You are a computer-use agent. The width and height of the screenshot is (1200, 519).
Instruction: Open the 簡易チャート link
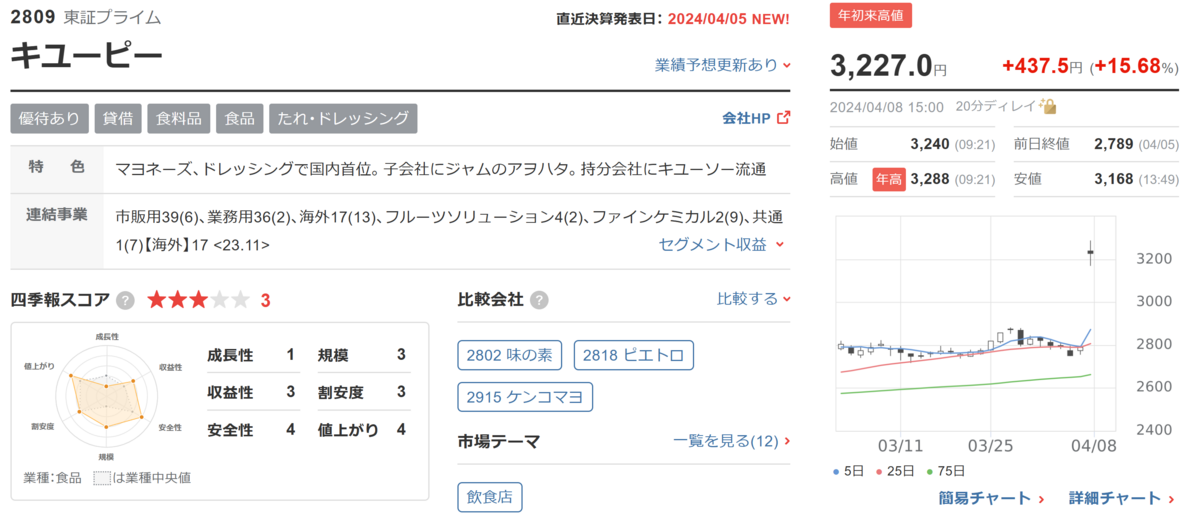click(x=992, y=498)
